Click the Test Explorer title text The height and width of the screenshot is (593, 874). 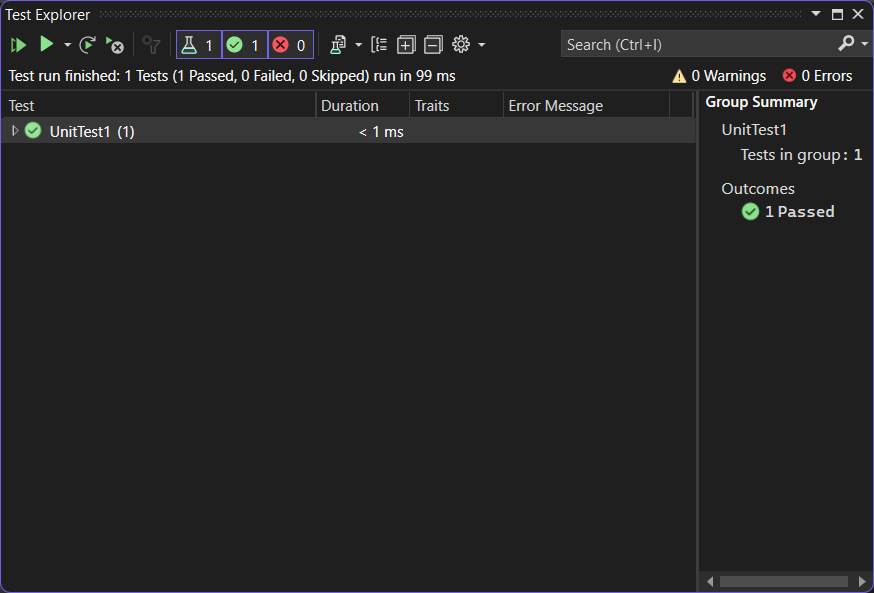[x=47, y=15]
